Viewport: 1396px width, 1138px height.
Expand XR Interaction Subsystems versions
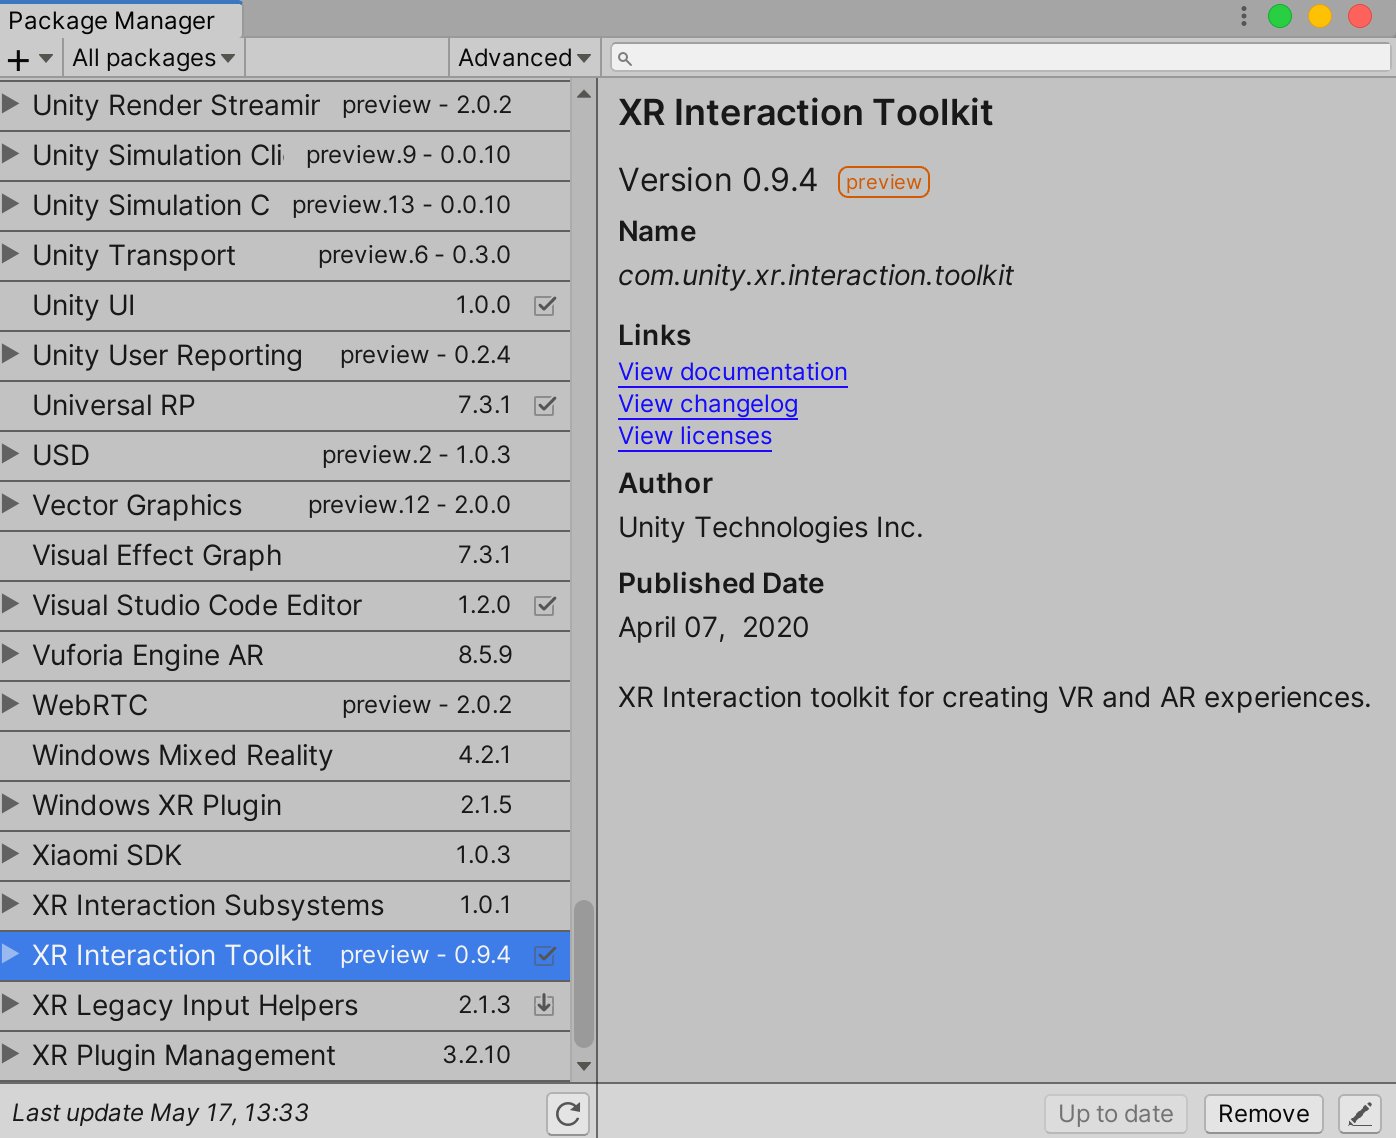point(11,903)
